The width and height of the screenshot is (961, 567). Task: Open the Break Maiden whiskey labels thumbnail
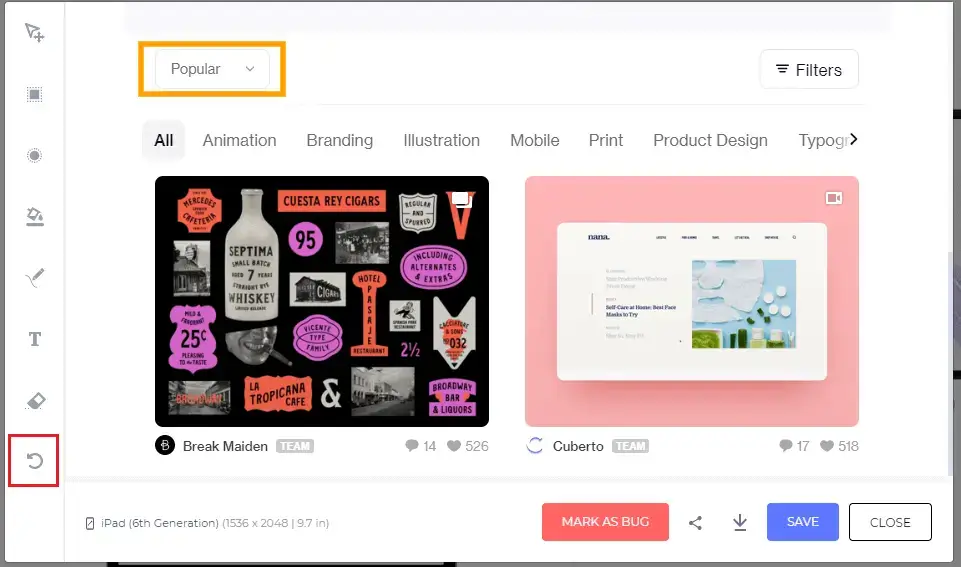[x=322, y=301]
